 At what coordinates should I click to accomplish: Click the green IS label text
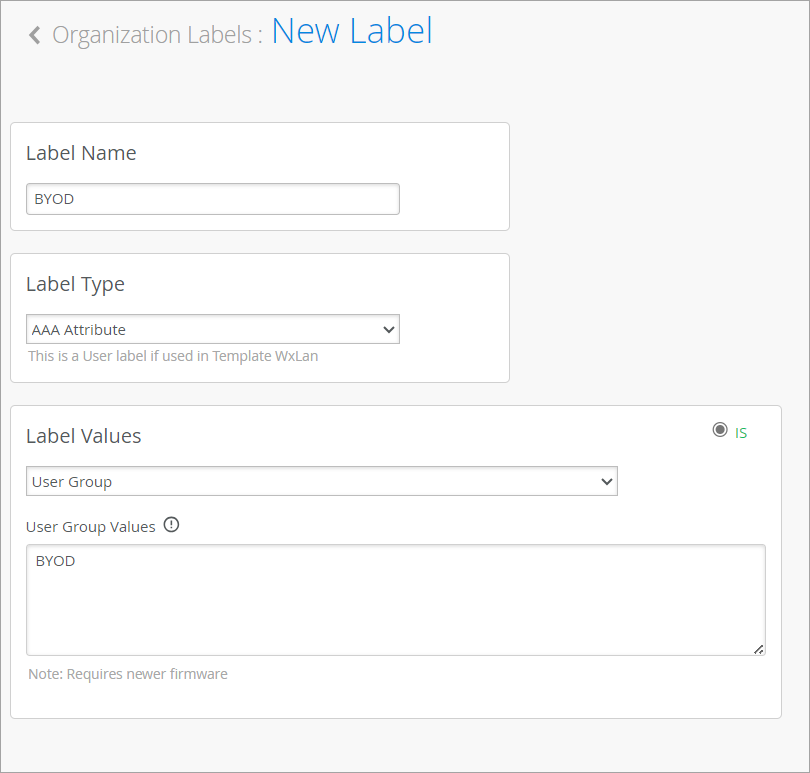click(x=741, y=433)
